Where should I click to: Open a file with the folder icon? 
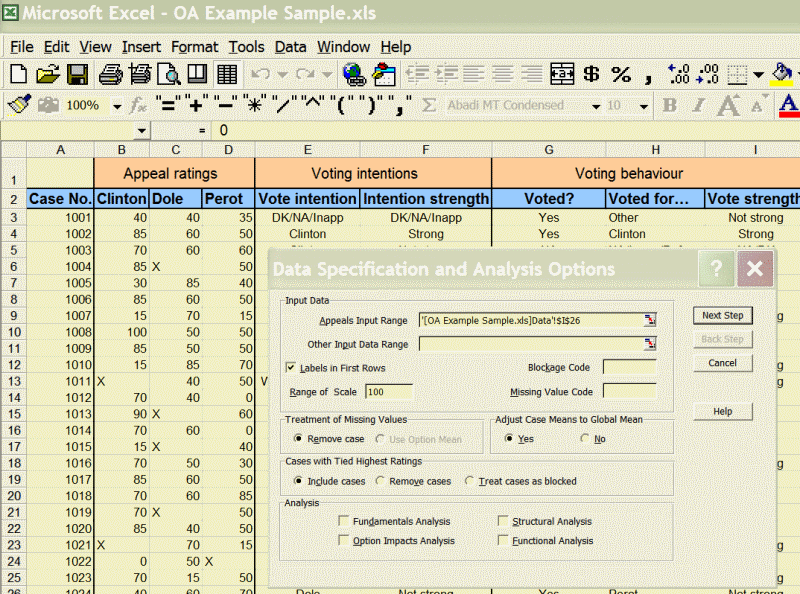pyautogui.click(x=48, y=75)
